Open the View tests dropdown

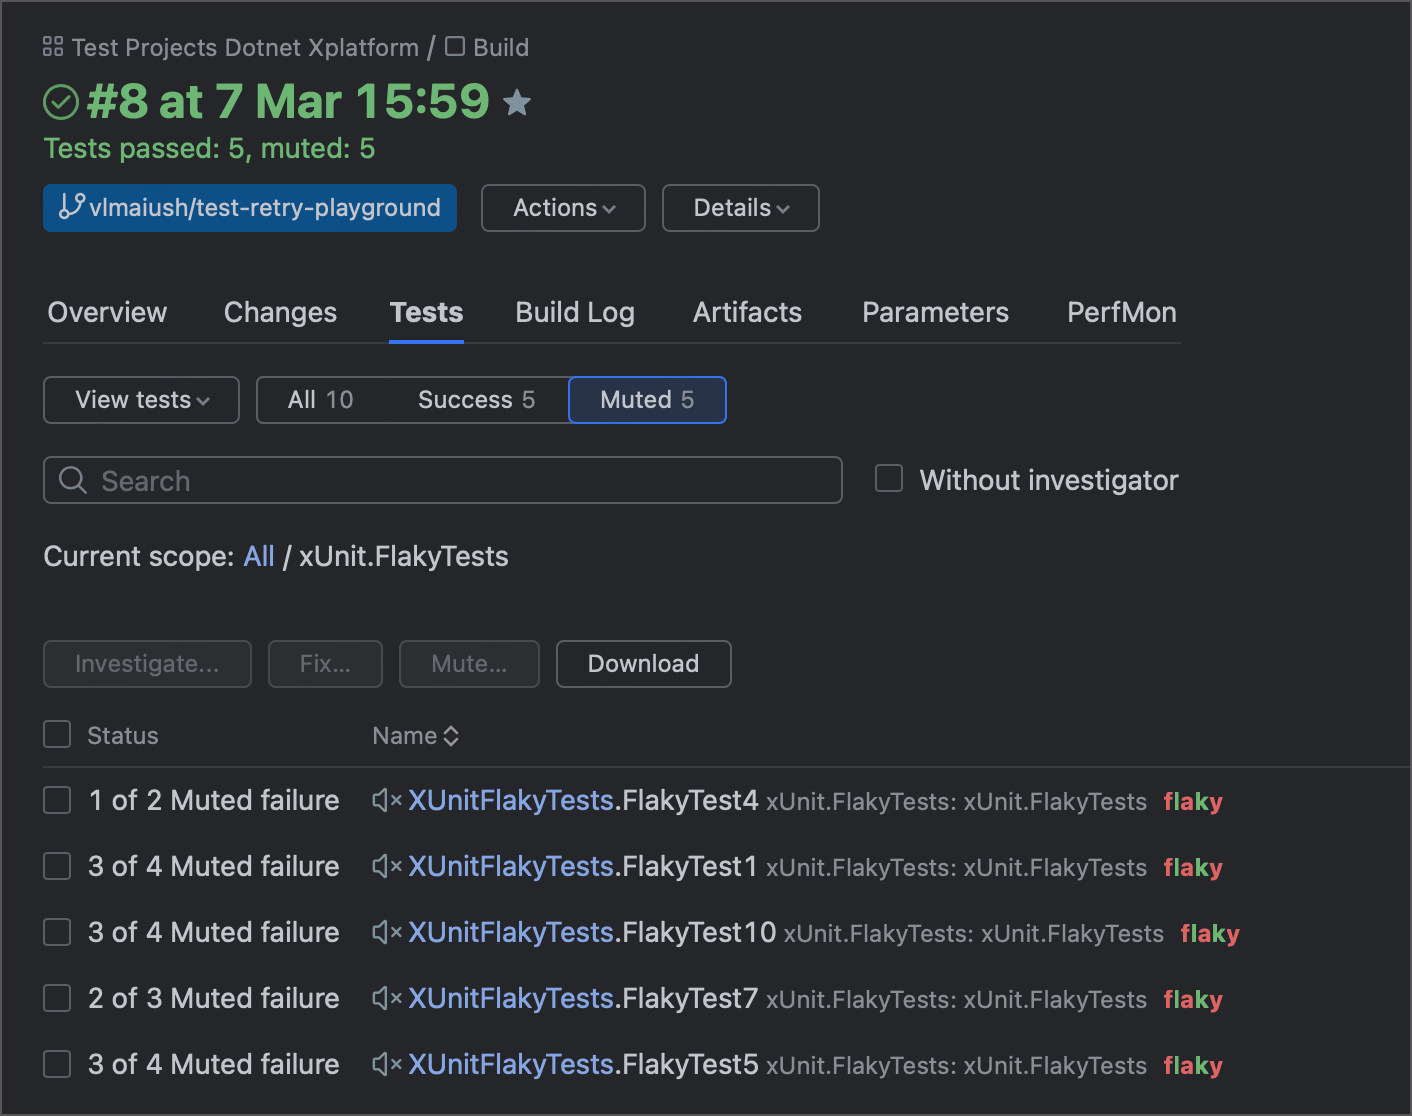[x=141, y=400]
